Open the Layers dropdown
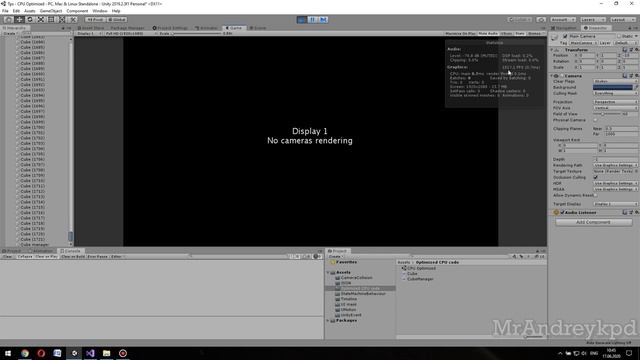640x360 pixels. (x=592, y=20)
